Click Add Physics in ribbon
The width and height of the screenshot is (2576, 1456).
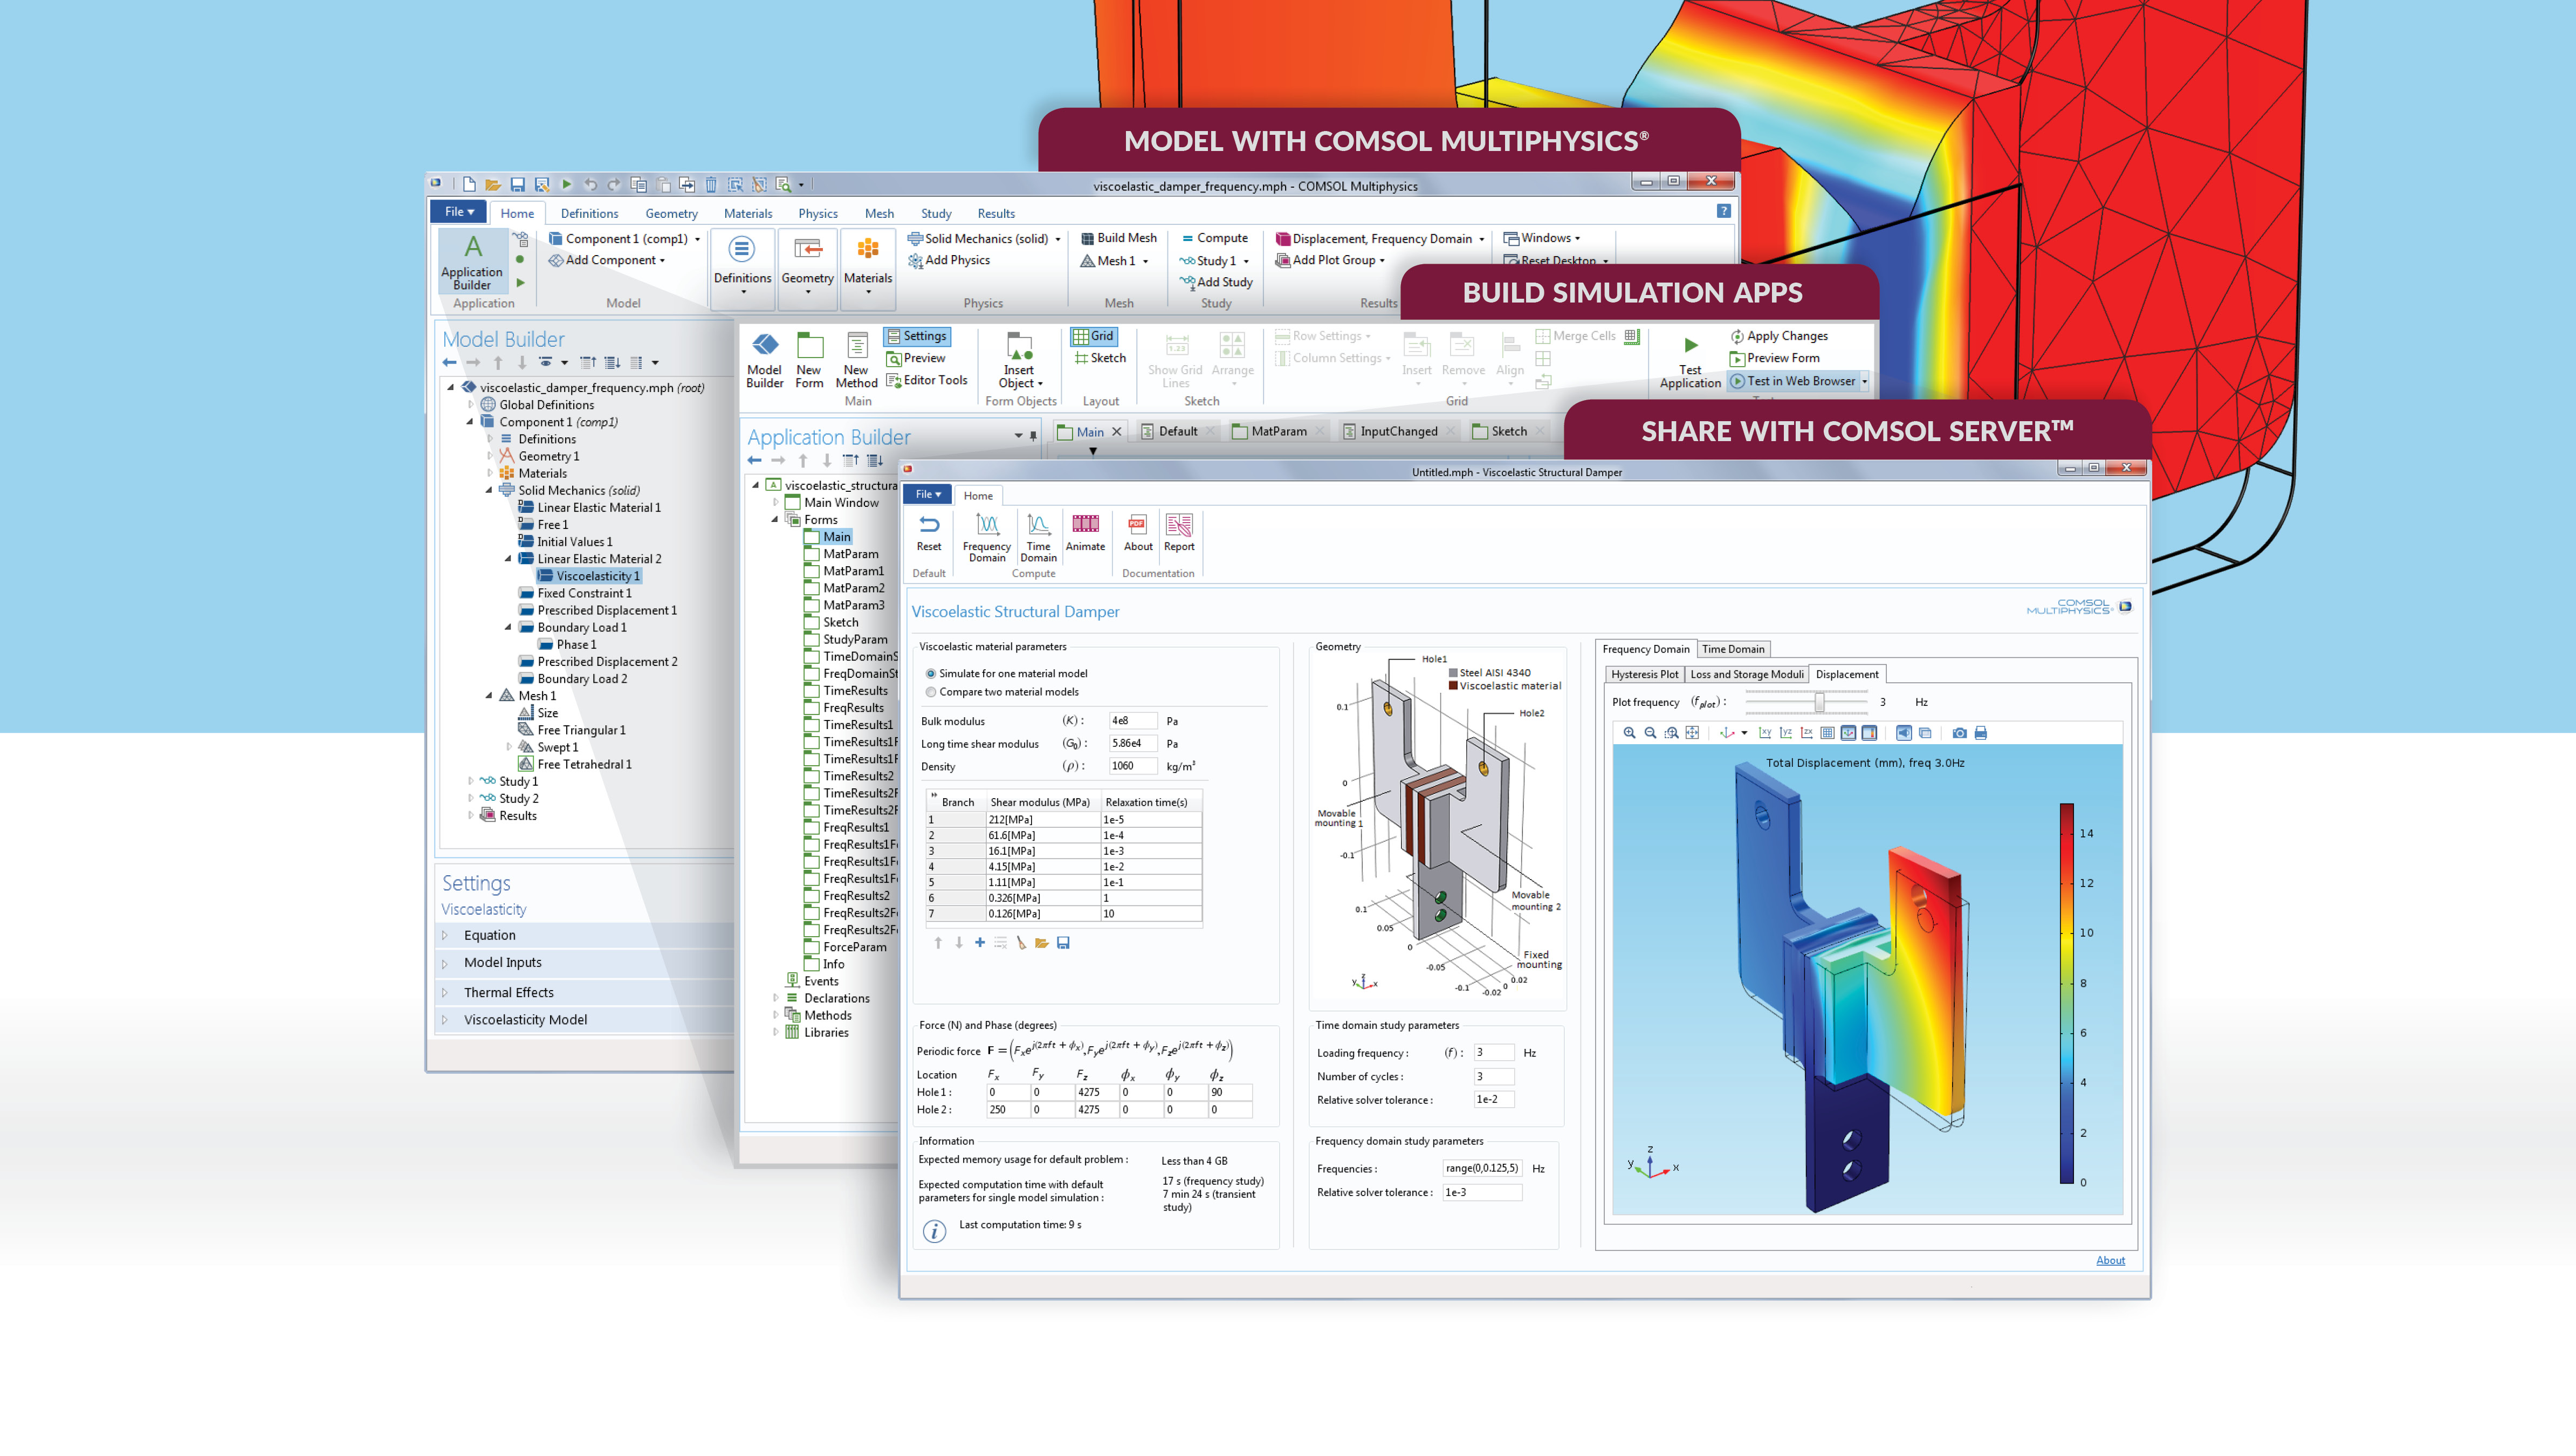[948, 260]
